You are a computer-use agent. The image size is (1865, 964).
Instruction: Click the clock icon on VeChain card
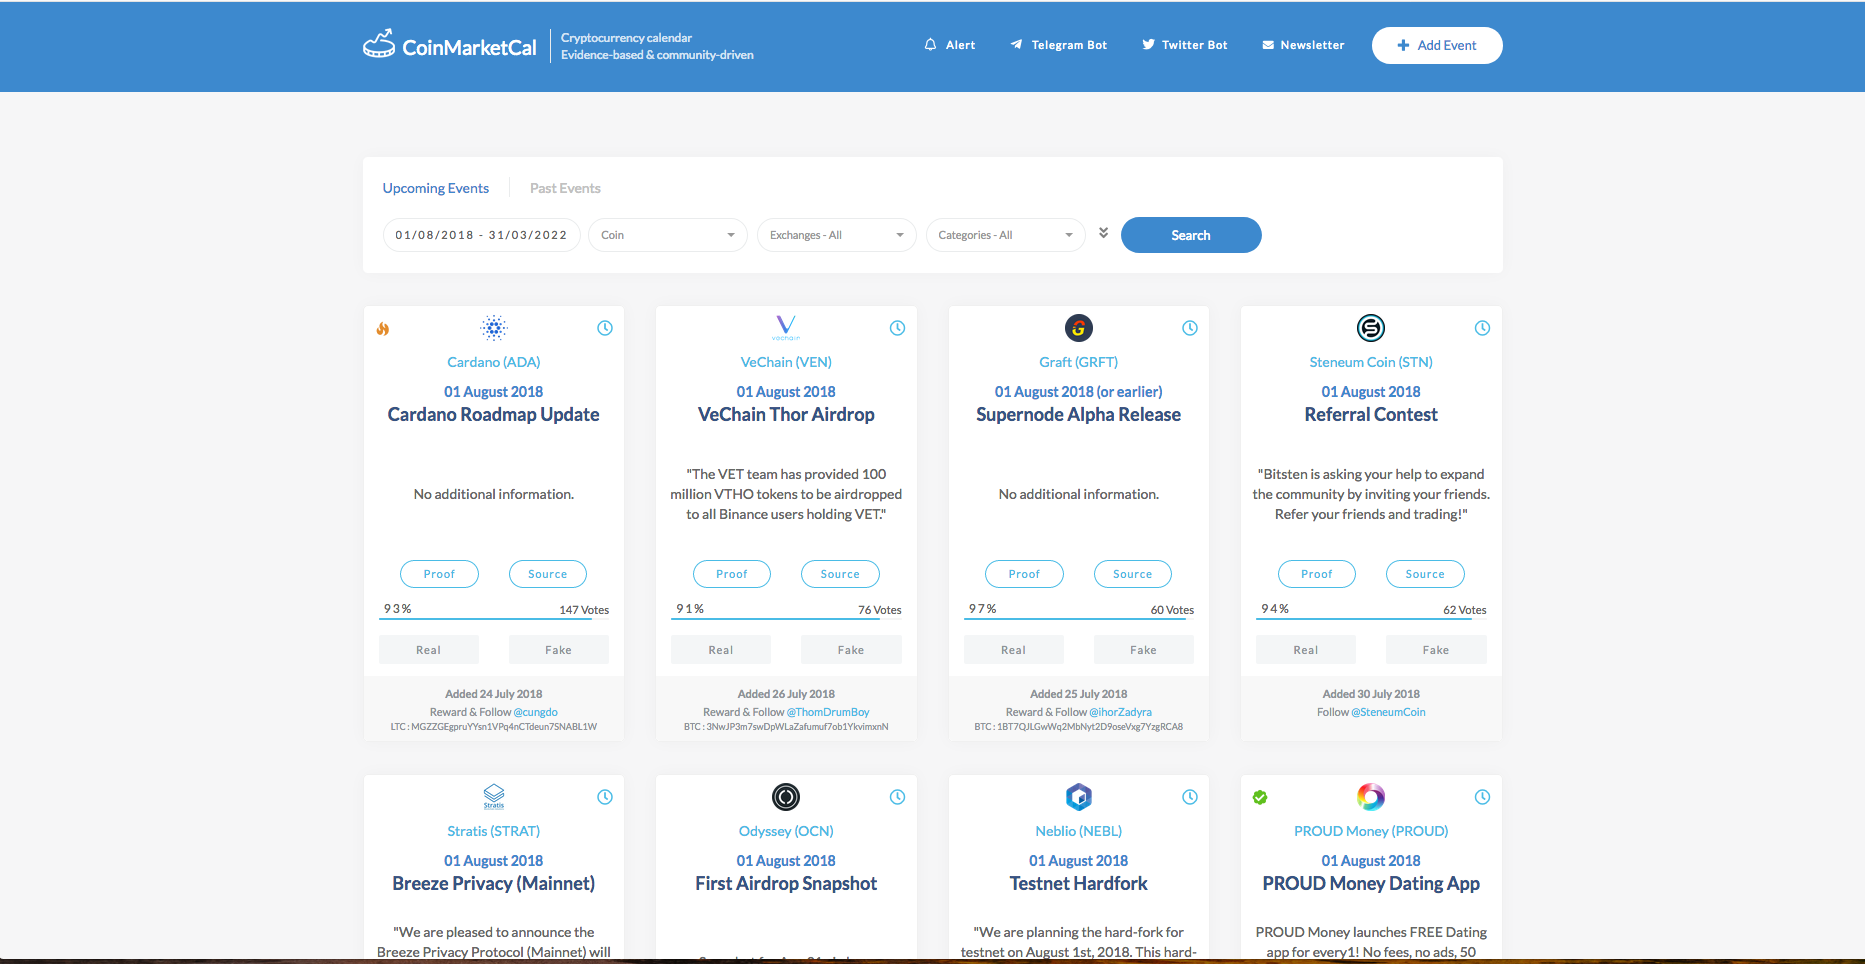tap(898, 328)
